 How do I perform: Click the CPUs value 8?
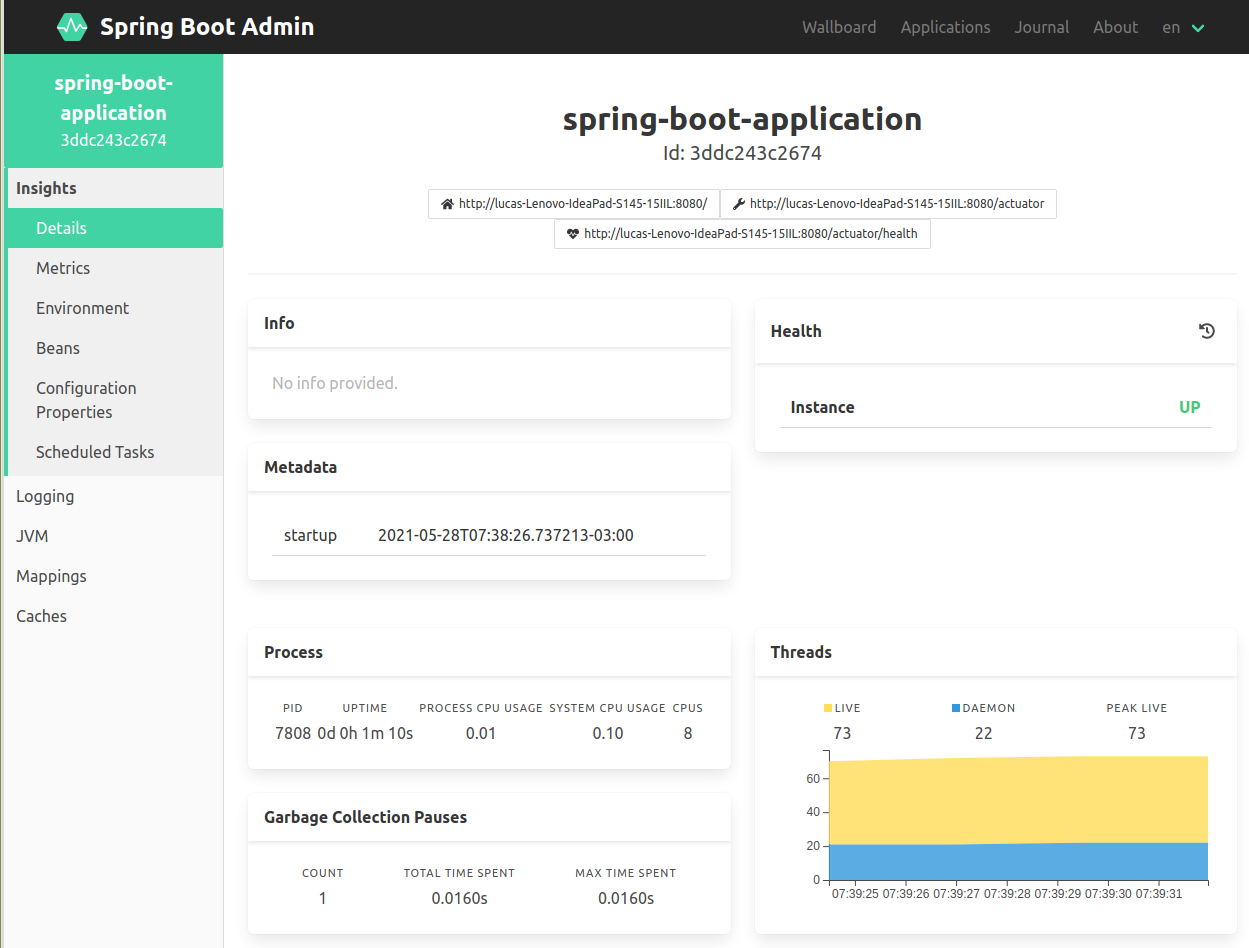point(688,733)
